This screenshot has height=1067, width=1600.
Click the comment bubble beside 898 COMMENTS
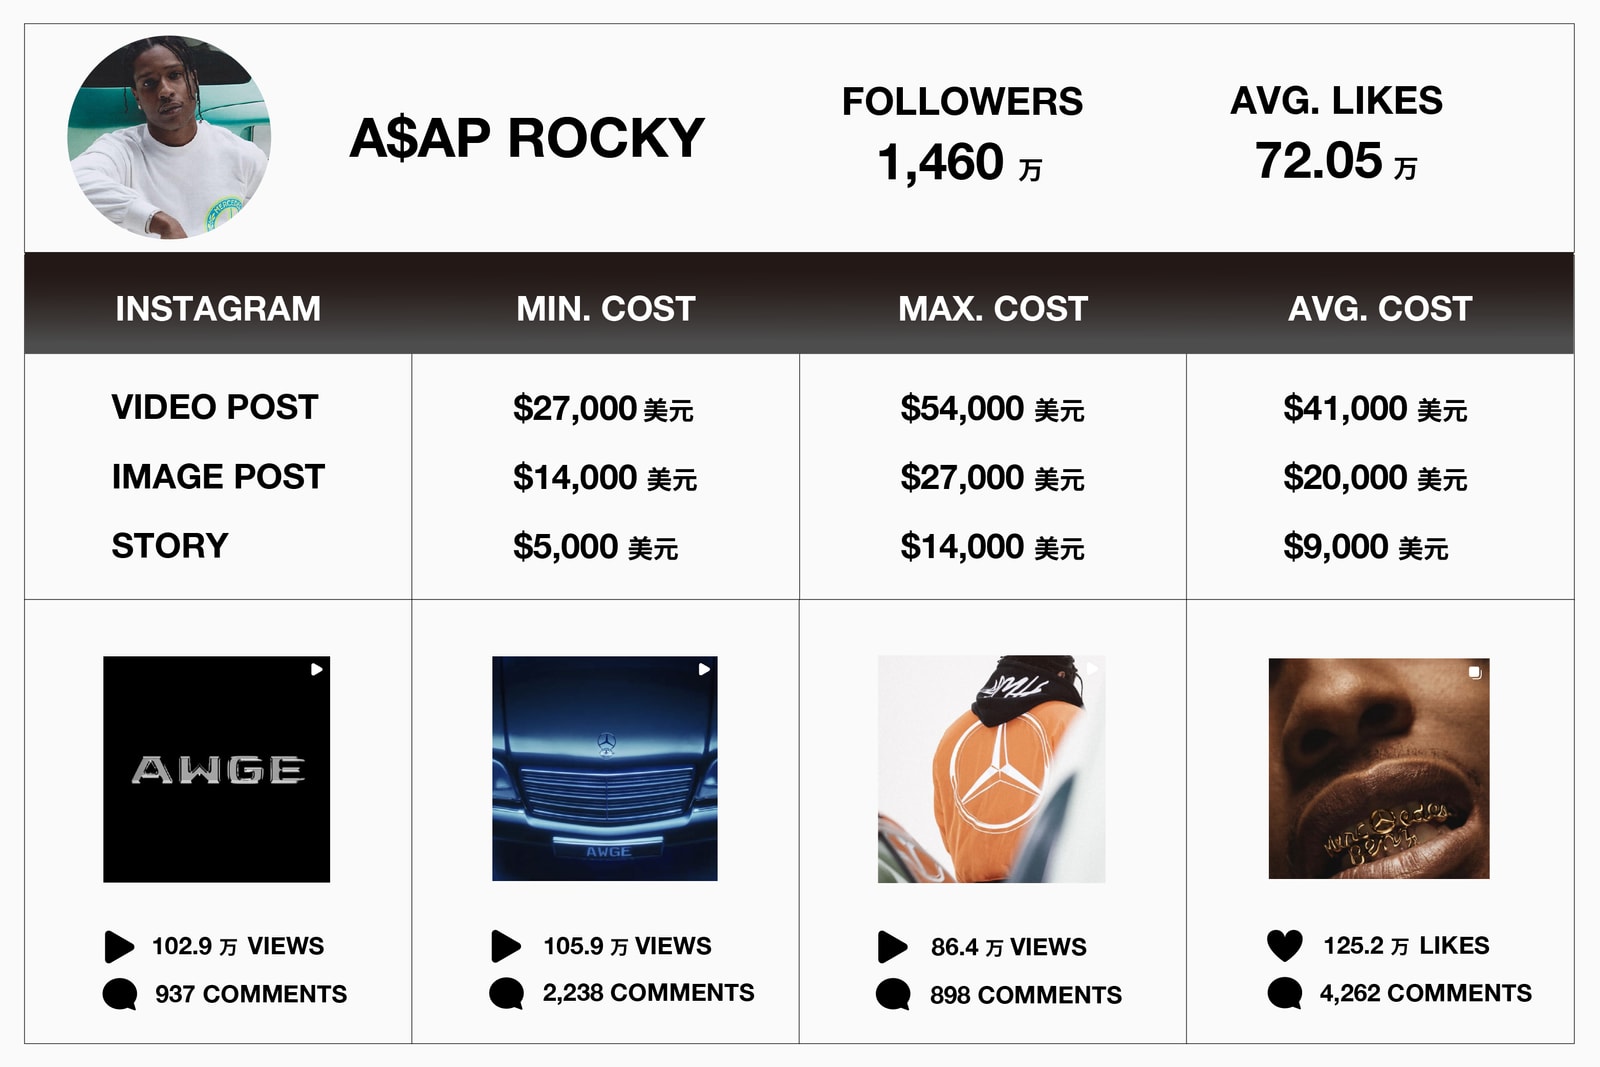(893, 994)
